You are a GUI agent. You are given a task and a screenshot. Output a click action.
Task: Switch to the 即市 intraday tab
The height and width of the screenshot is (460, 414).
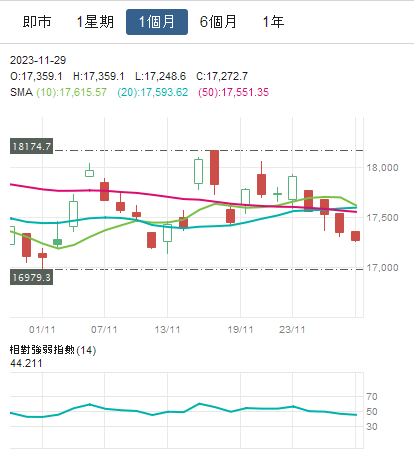37,22
